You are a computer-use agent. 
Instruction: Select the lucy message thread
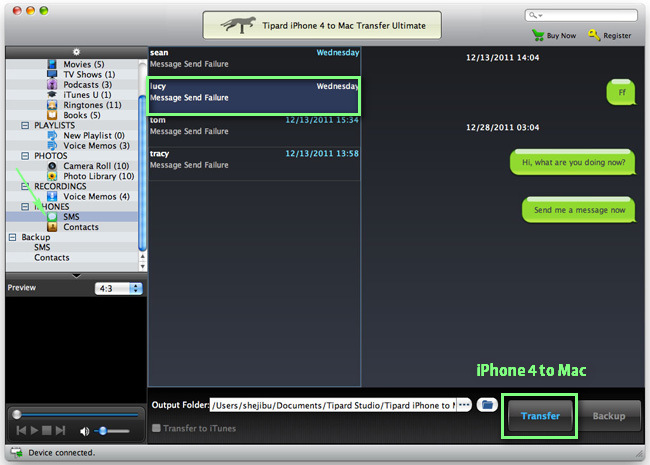(254, 95)
